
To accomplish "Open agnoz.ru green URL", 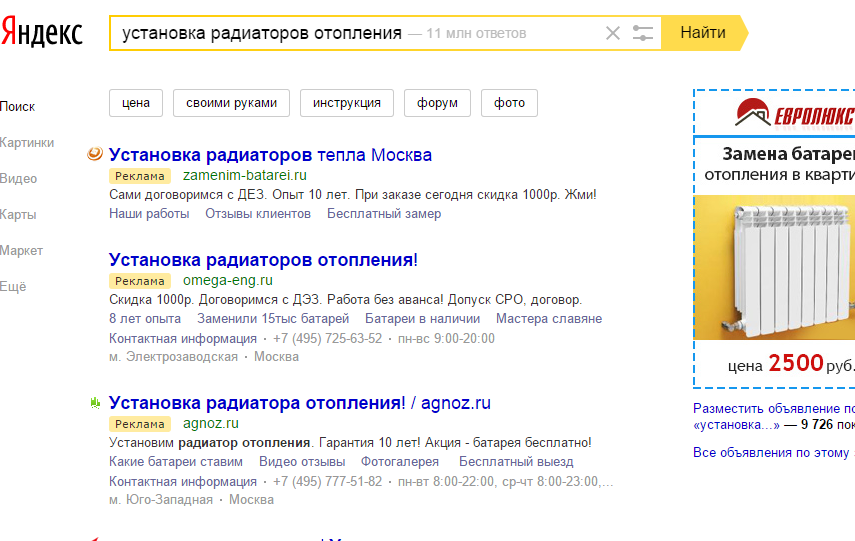I will [x=211, y=423].
